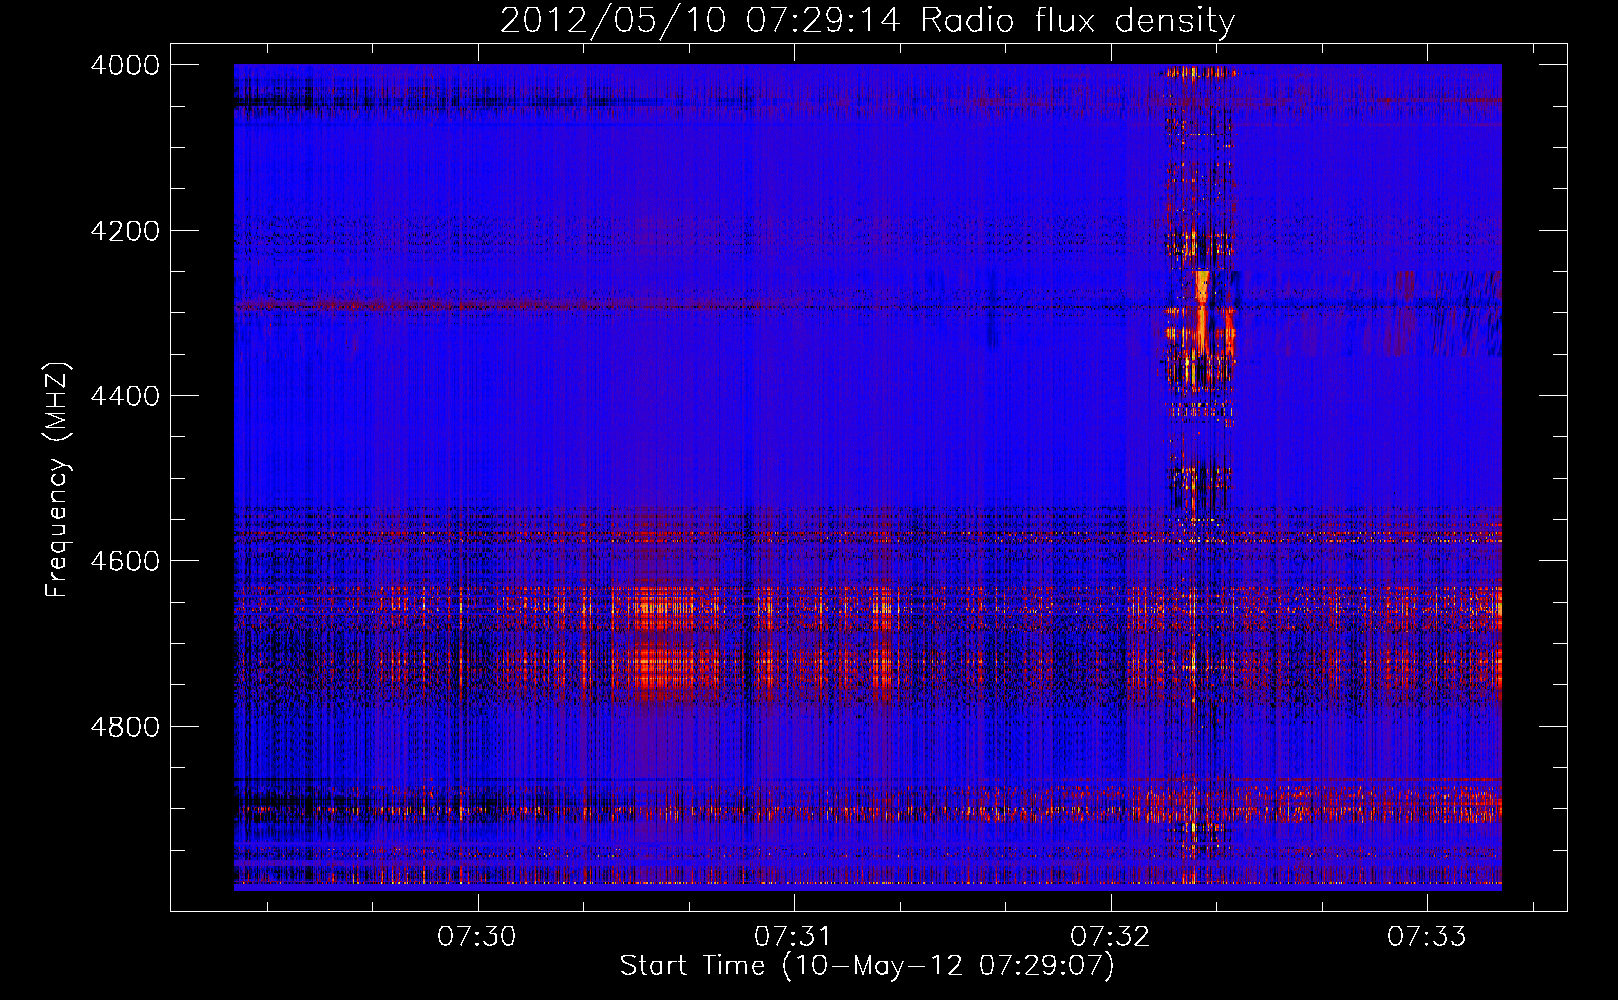The width and height of the screenshot is (1618, 1000).
Task: Select the 4000 frequency tick label
Action: (125, 65)
